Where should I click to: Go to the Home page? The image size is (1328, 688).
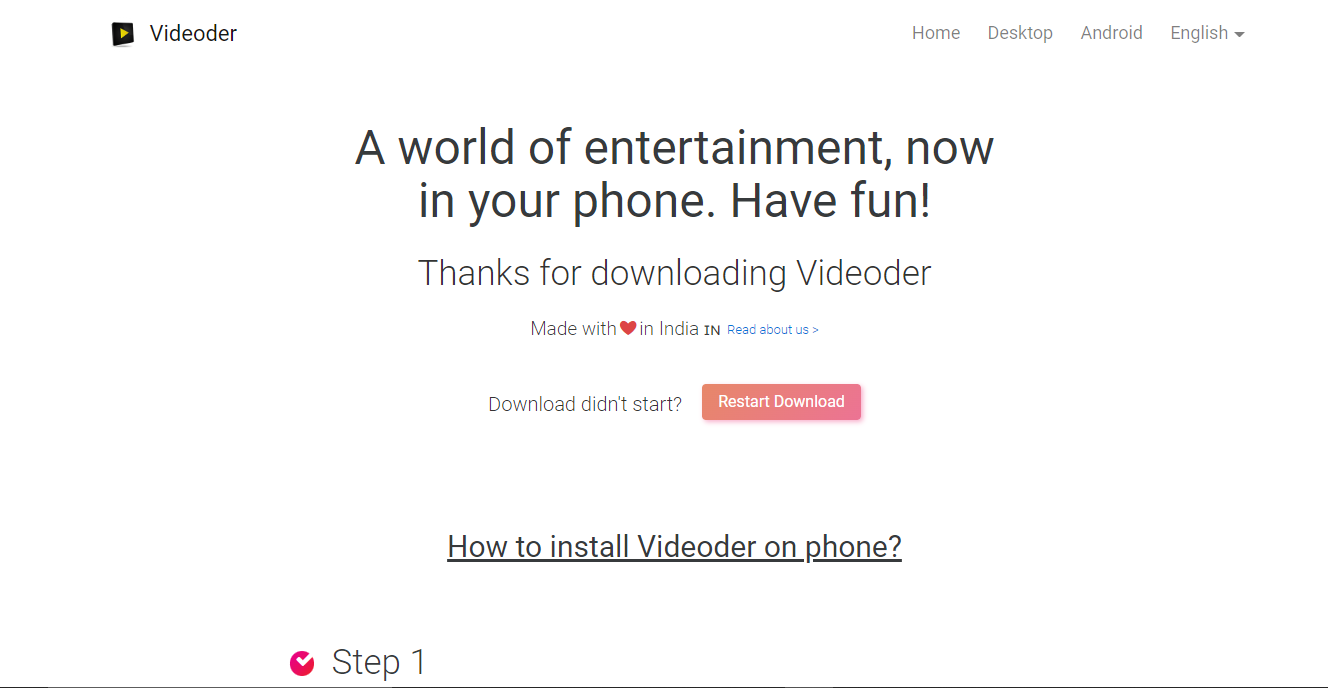(936, 33)
